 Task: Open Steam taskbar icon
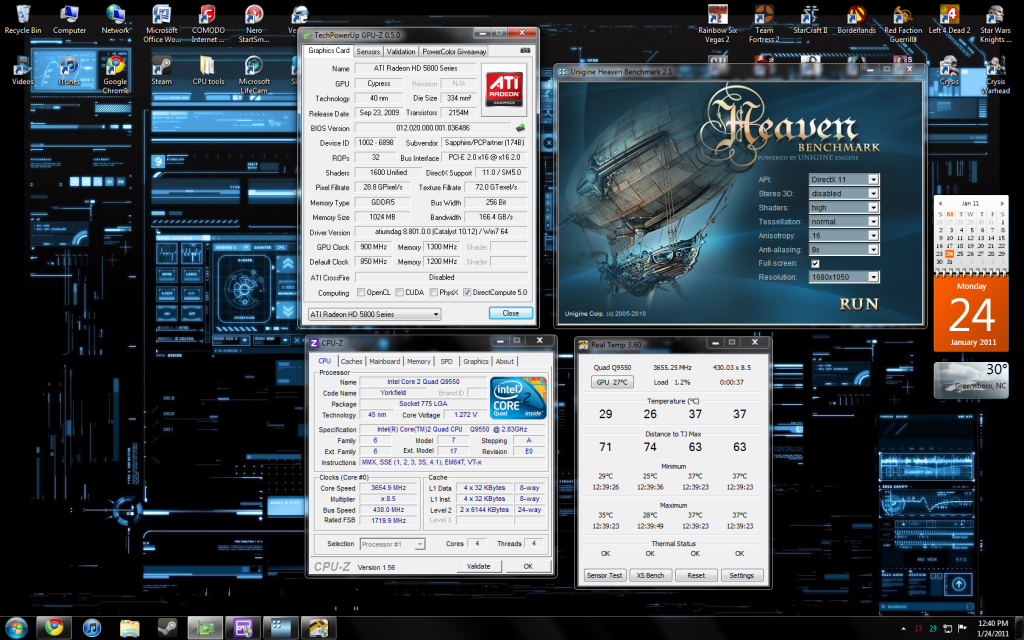pyautogui.click(x=167, y=628)
